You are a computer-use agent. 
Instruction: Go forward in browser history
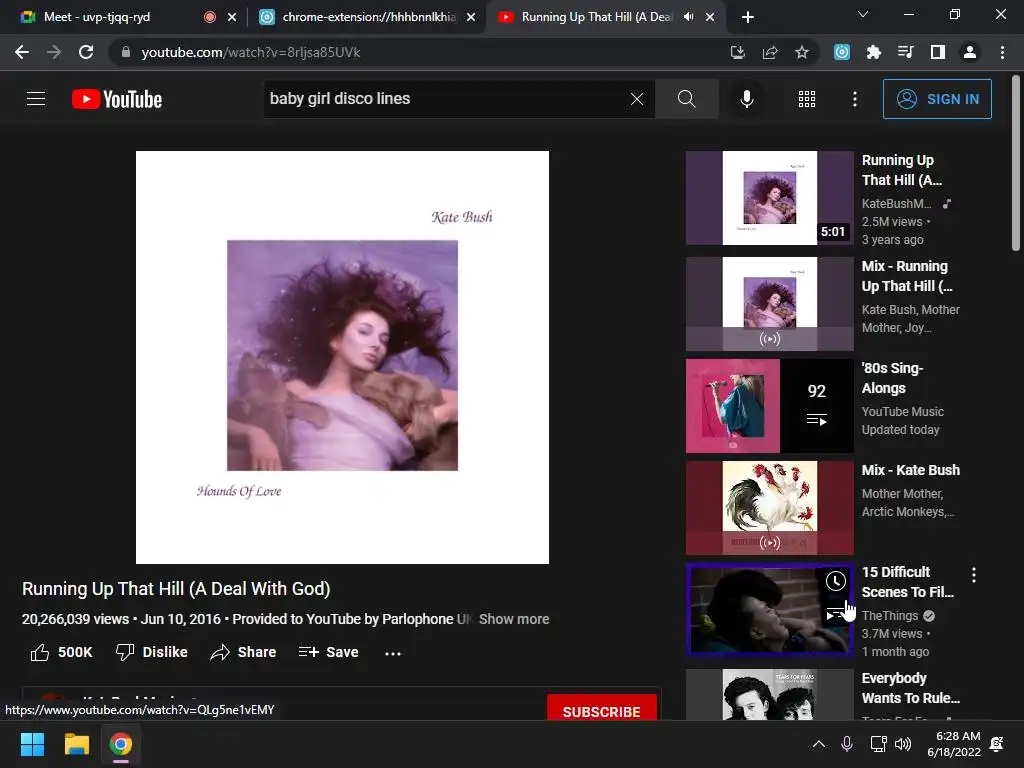[x=54, y=52]
